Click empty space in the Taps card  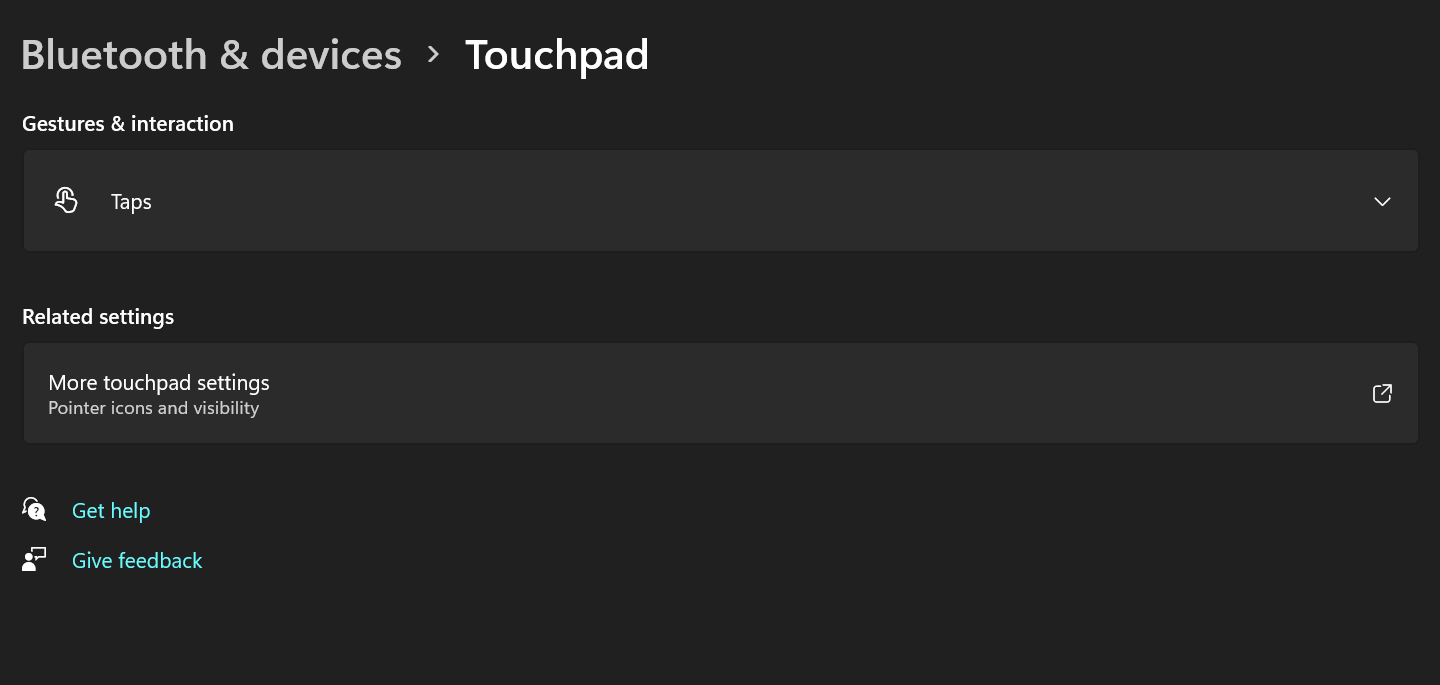point(760,201)
